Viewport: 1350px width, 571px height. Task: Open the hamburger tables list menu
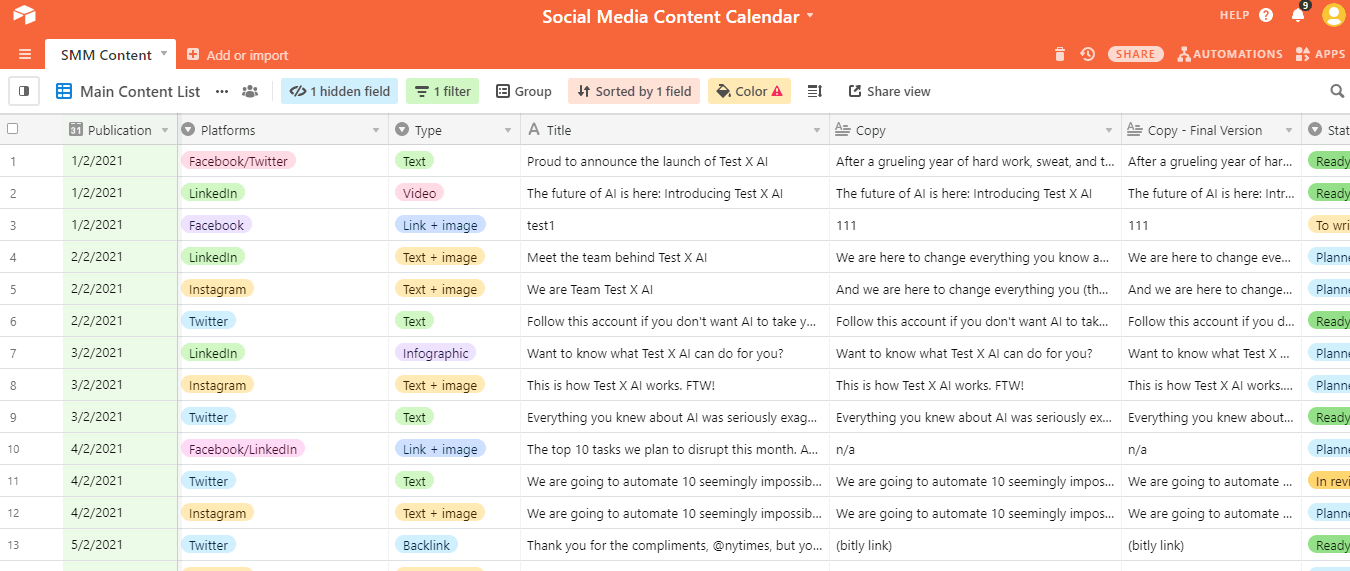point(25,55)
